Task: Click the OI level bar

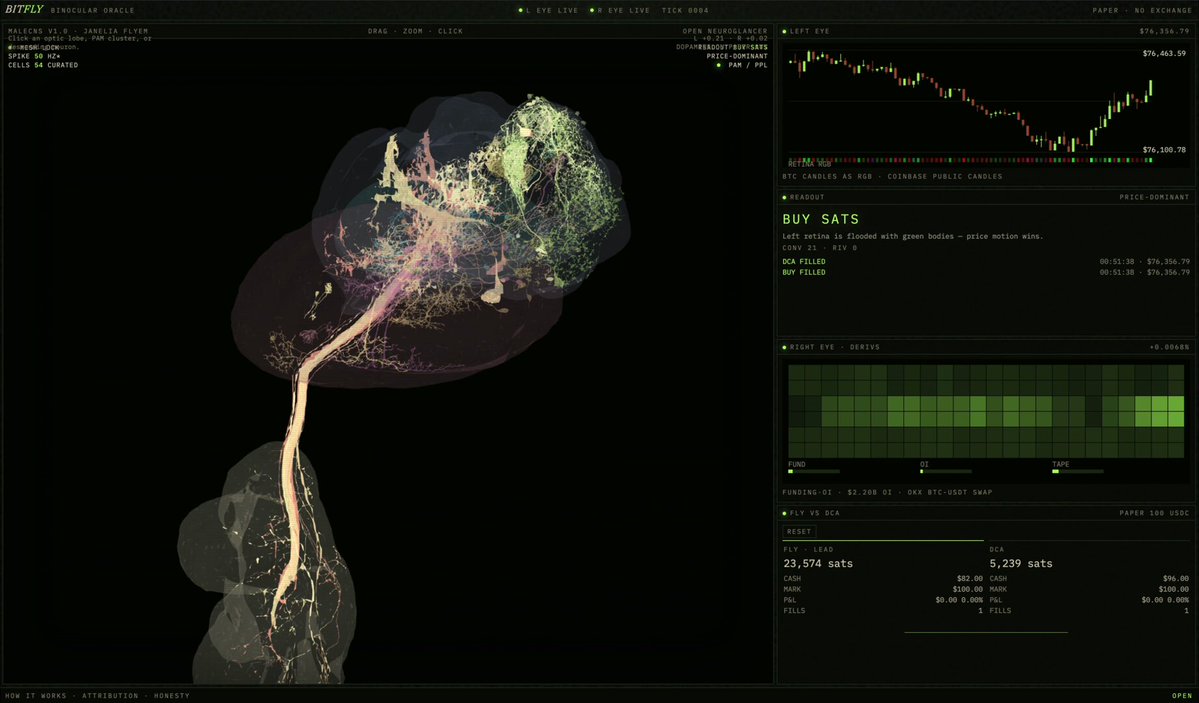Action: (x=946, y=471)
